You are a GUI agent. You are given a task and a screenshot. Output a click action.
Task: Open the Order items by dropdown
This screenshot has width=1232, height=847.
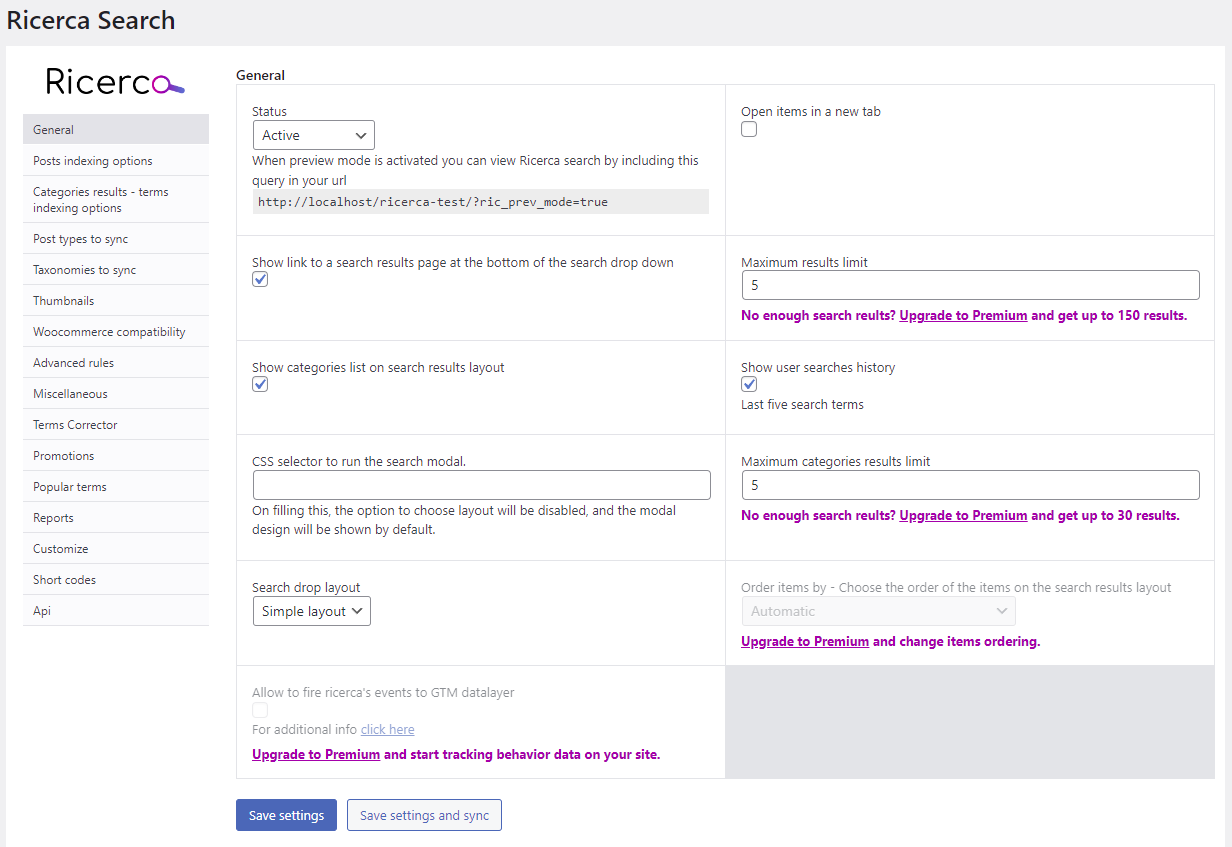[878, 611]
